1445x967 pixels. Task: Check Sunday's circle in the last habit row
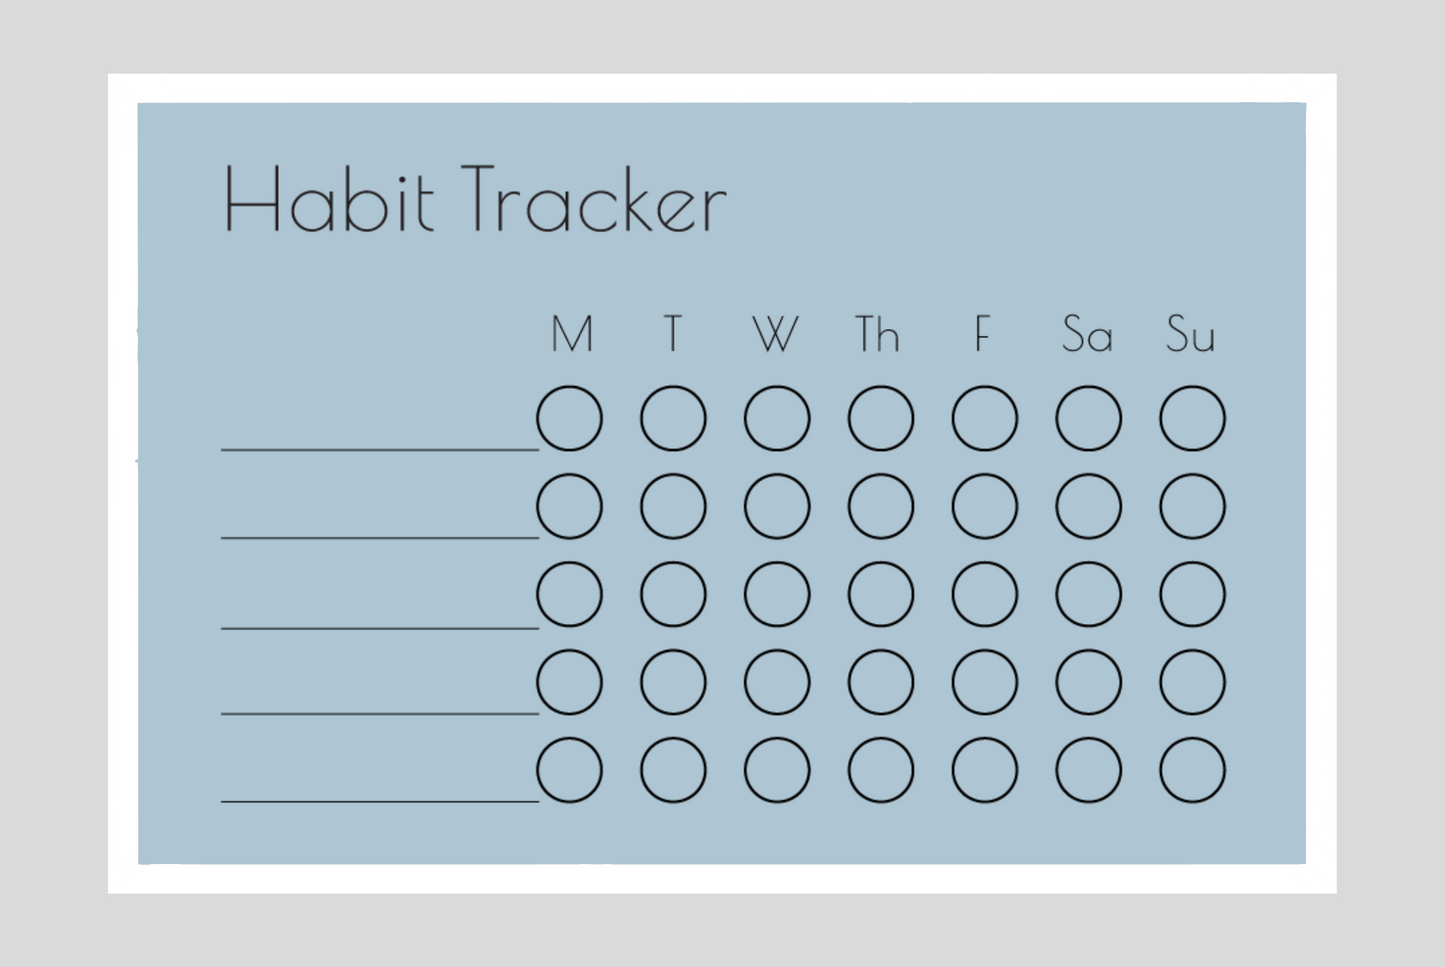click(1192, 770)
